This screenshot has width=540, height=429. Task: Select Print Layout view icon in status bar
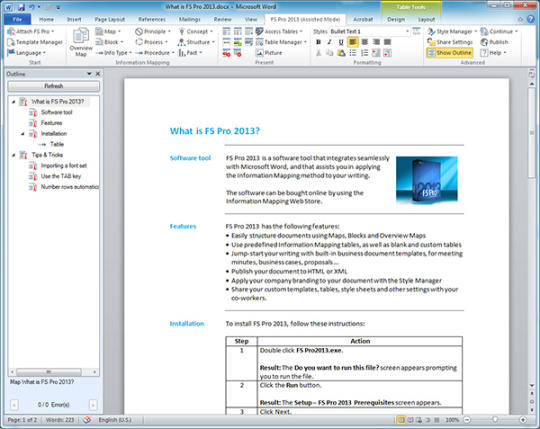[401, 420]
